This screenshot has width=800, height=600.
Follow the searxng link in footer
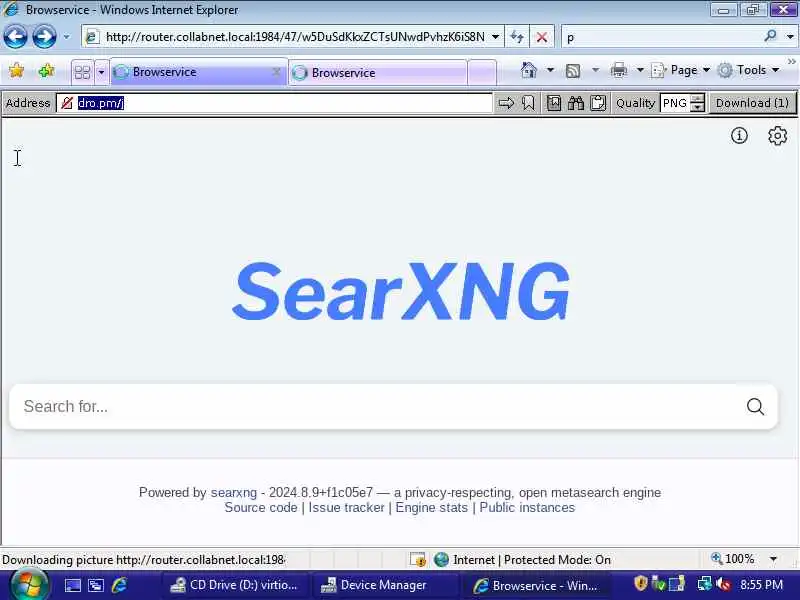coord(234,492)
